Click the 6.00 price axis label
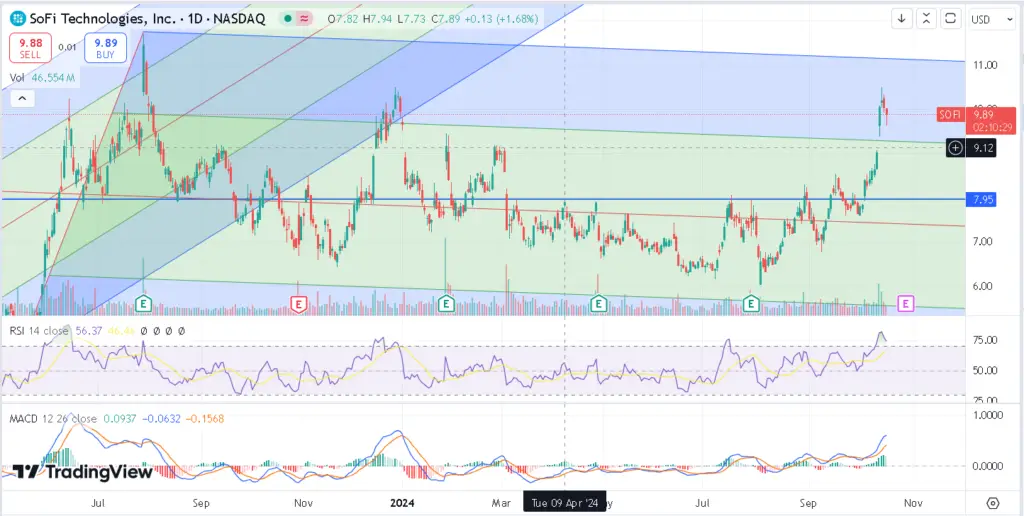Image resolution: width=1024 pixels, height=516 pixels. pyautogui.click(x=983, y=286)
